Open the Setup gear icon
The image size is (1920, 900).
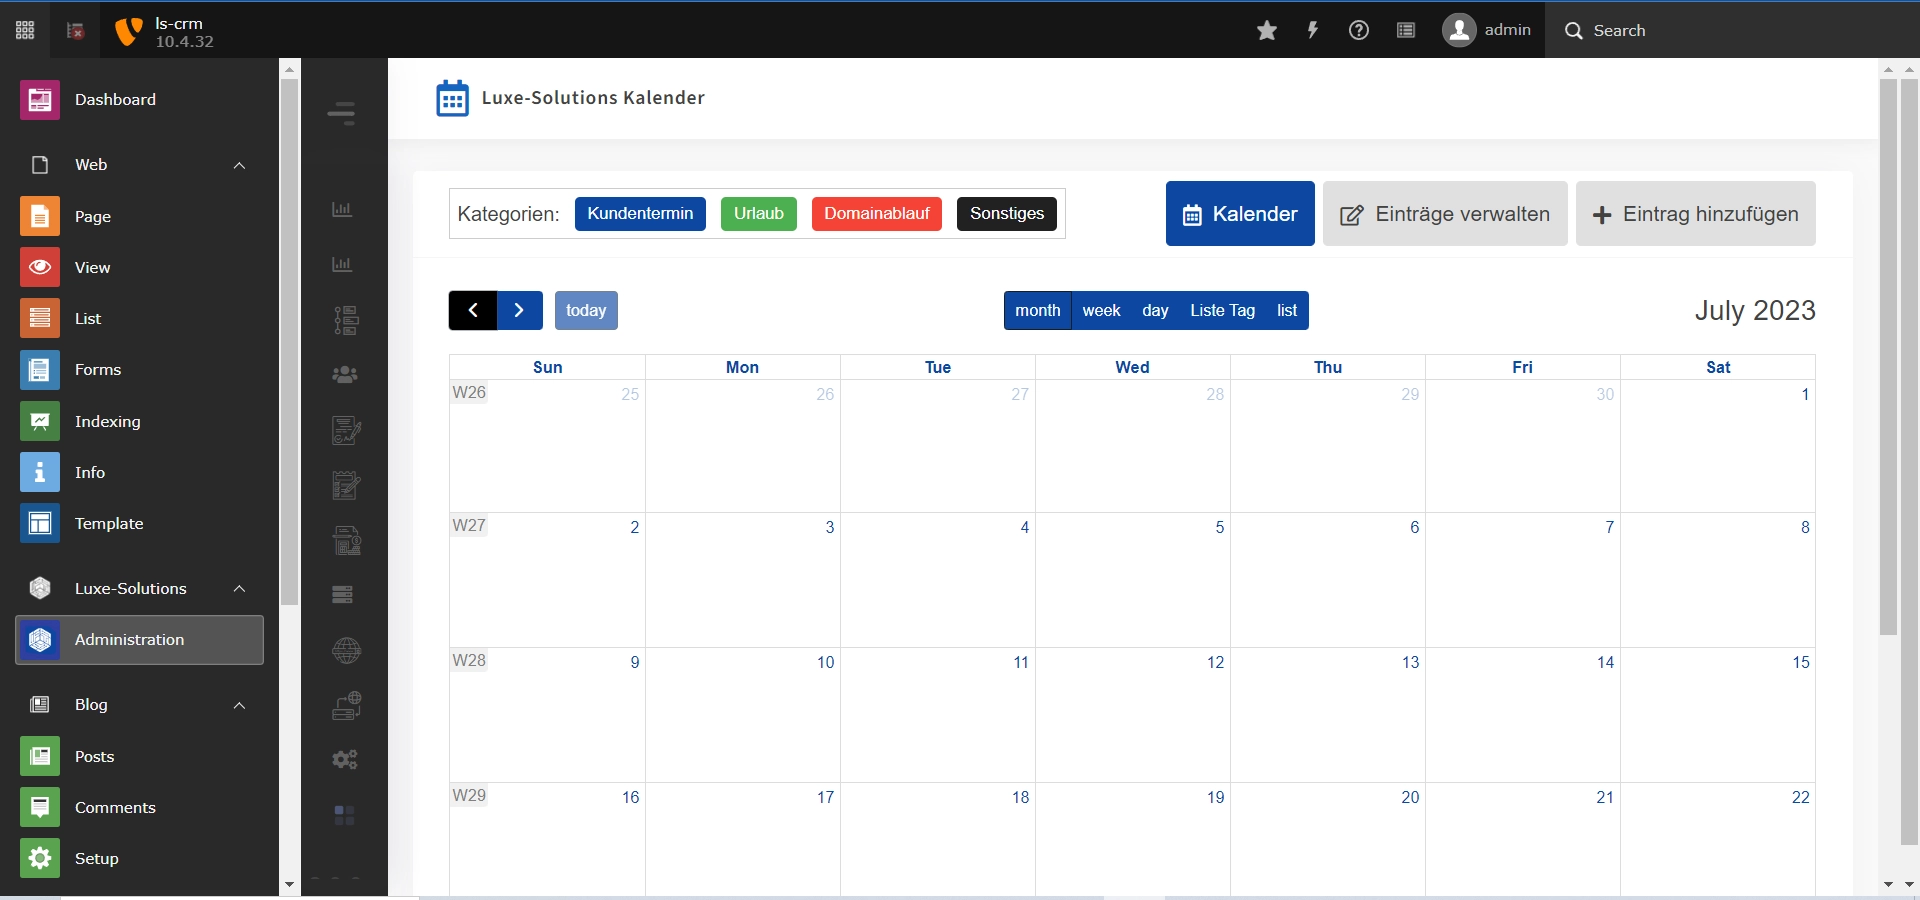tap(40, 858)
